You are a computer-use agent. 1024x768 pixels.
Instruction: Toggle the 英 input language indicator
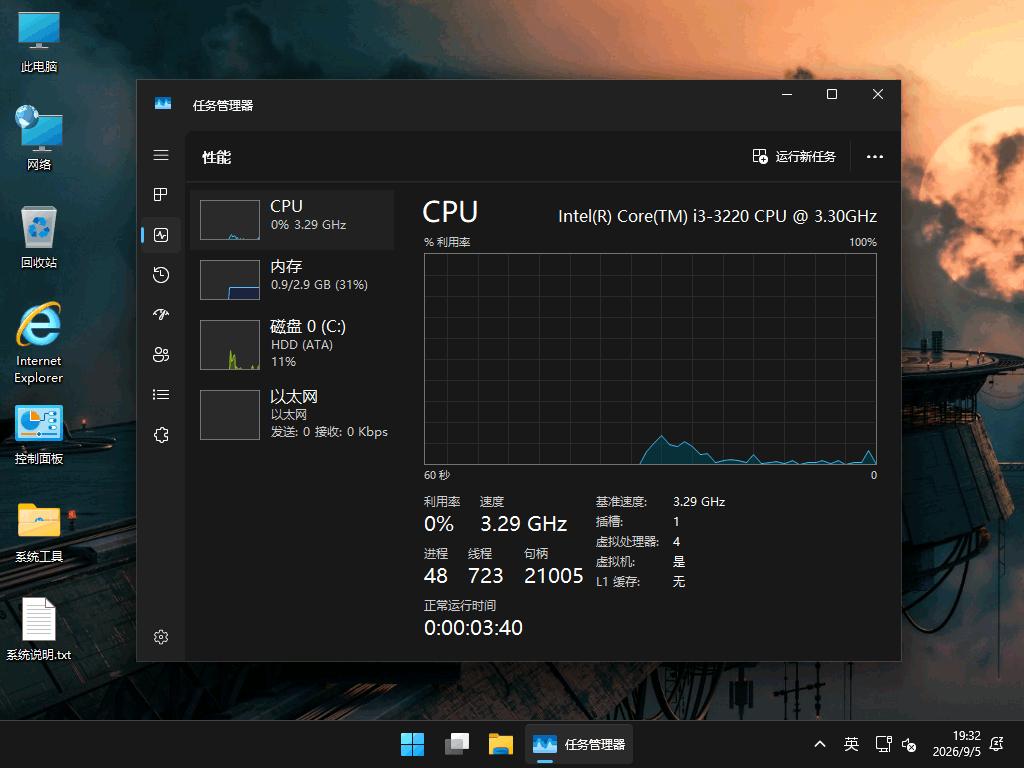click(x=851, y=744)
